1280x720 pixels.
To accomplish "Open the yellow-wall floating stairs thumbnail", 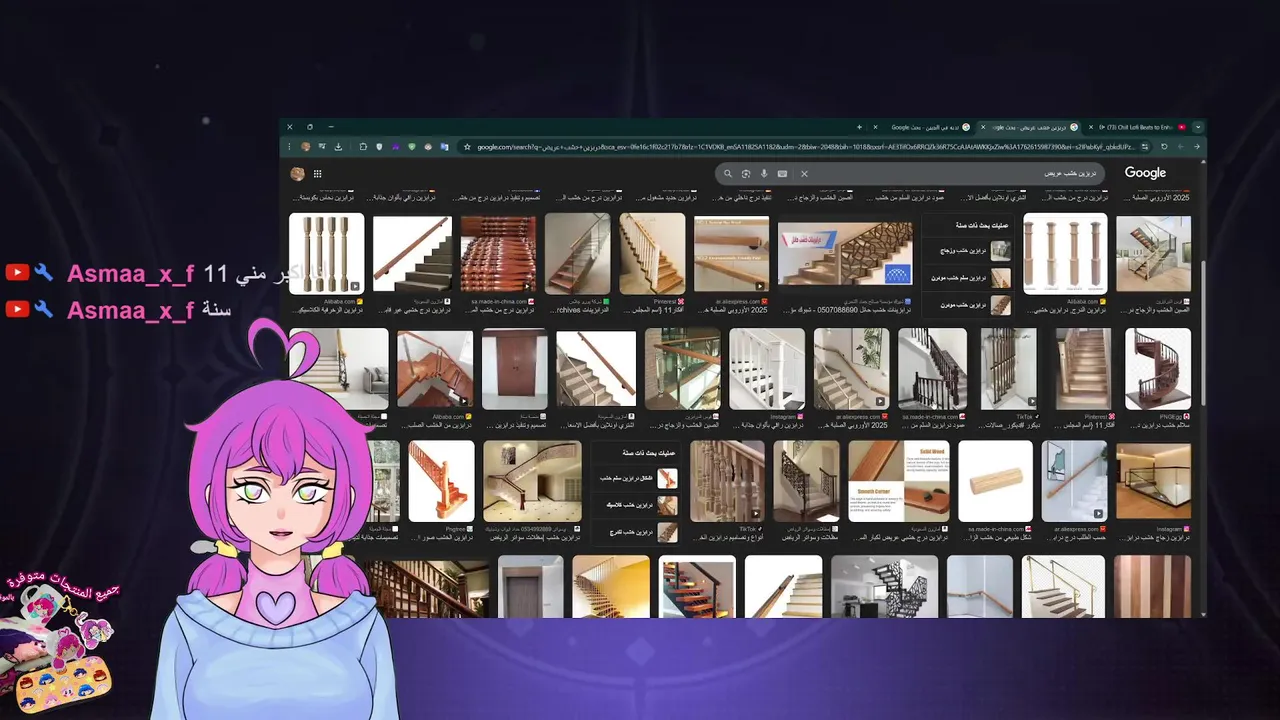I will (611, 587).
